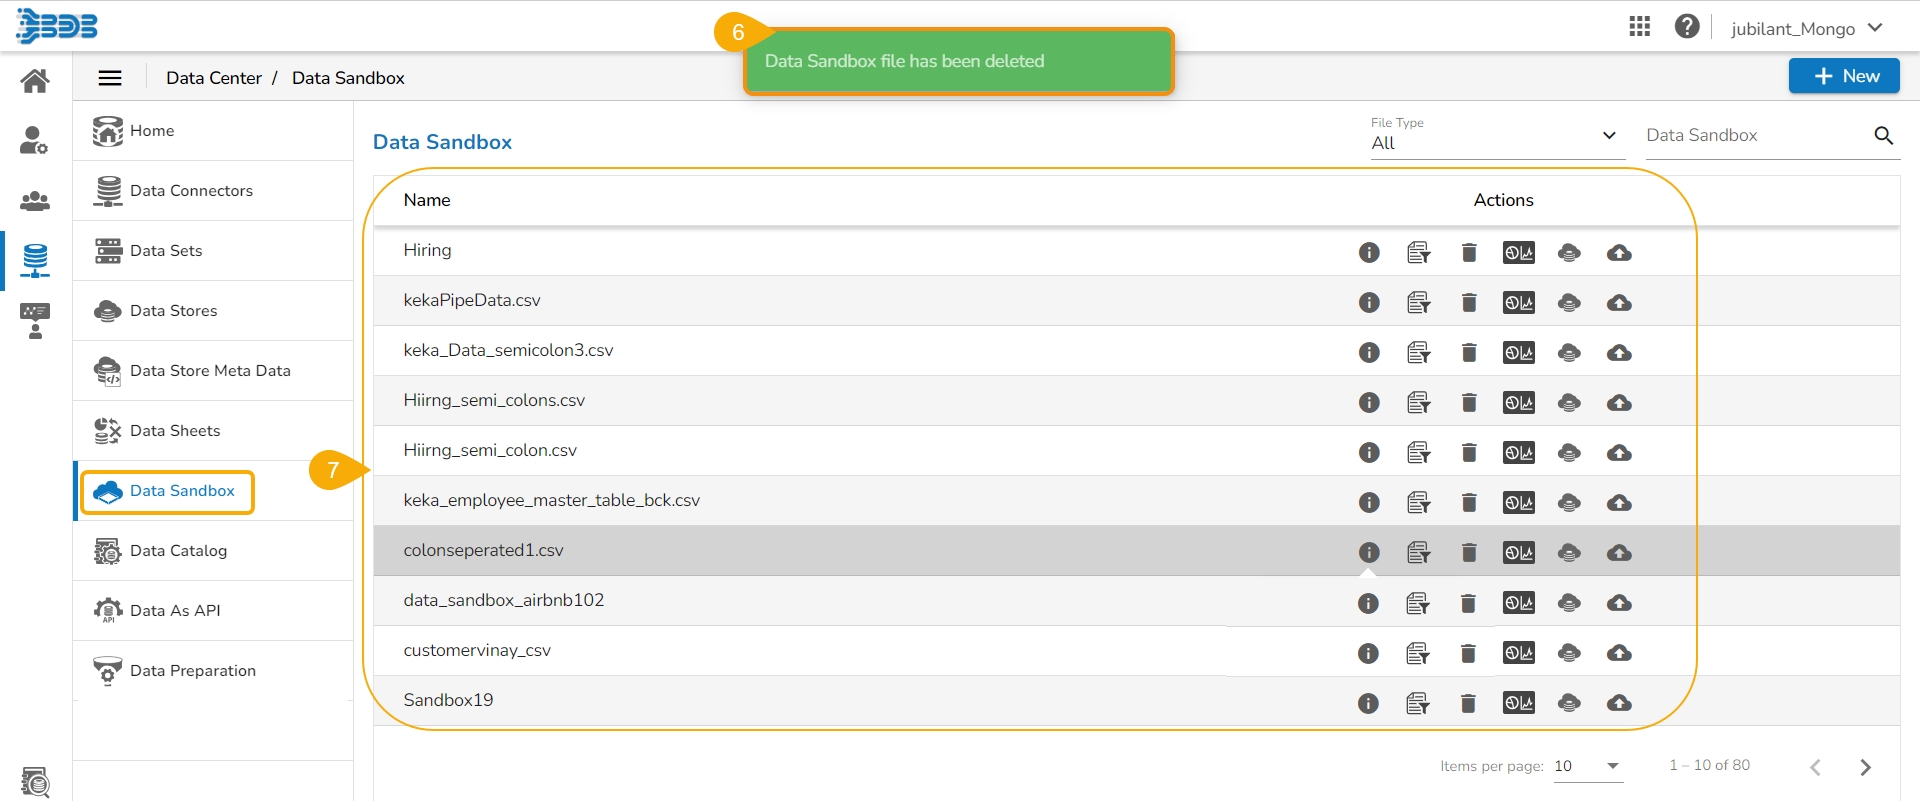Go to the previous page of results
Screen dimensions: 1920x801
(1815, 767)
